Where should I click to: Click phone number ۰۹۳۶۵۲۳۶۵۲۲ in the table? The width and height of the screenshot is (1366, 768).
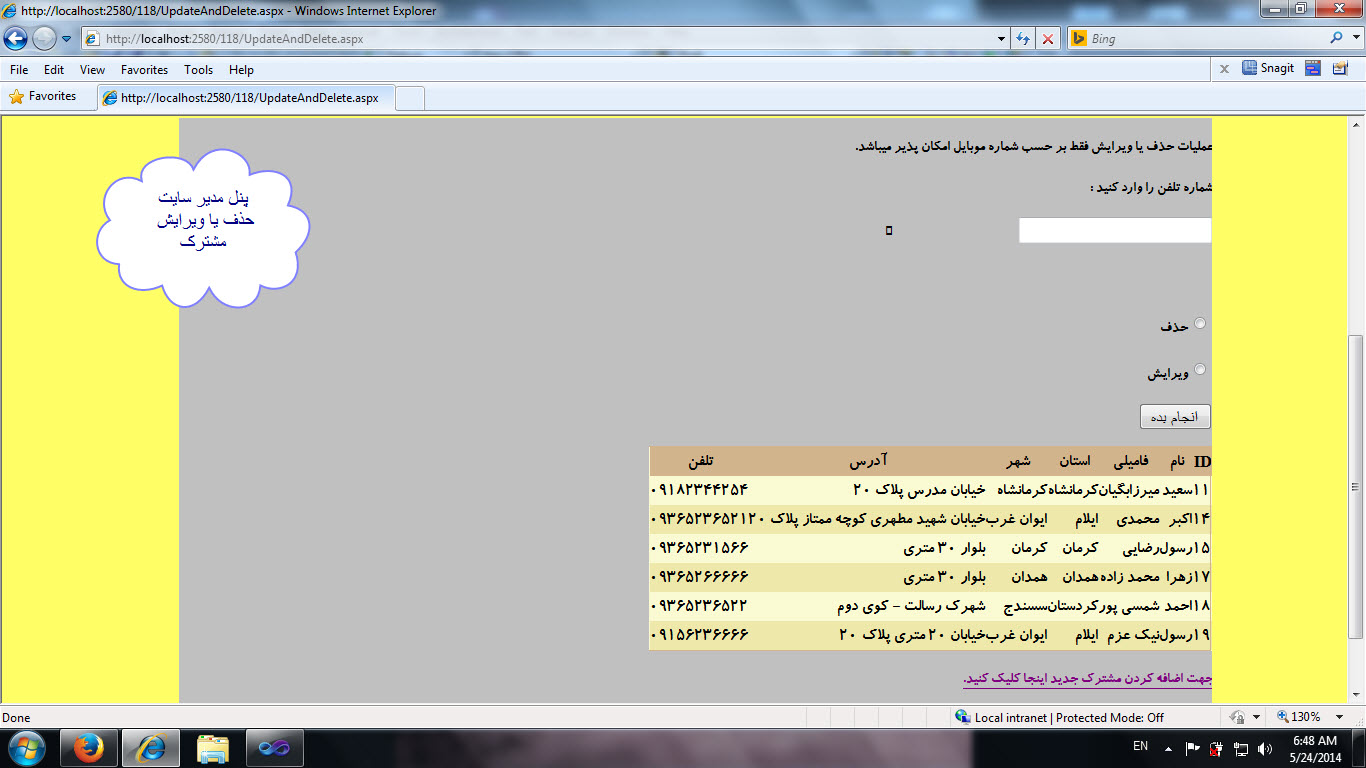(699, 606)
